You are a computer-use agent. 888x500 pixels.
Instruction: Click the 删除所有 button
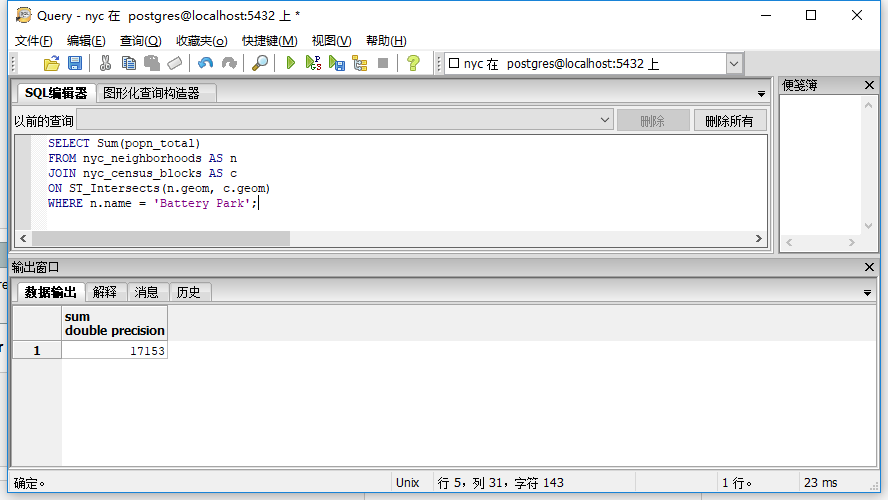[x=730, y=121]
